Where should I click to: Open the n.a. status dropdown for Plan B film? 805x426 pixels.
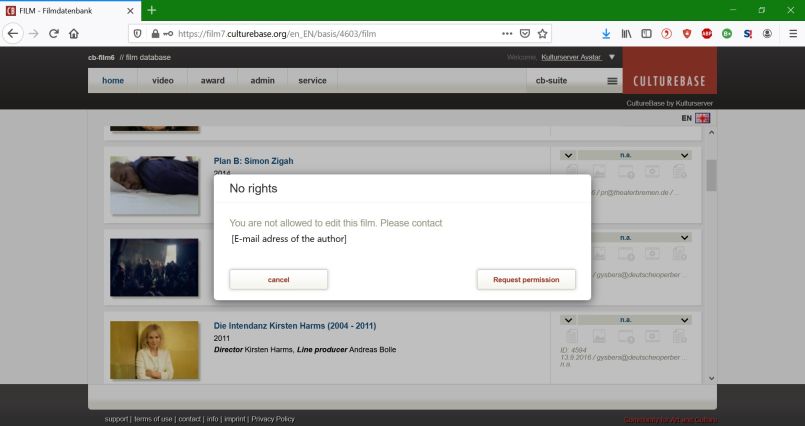pos(684,155)
